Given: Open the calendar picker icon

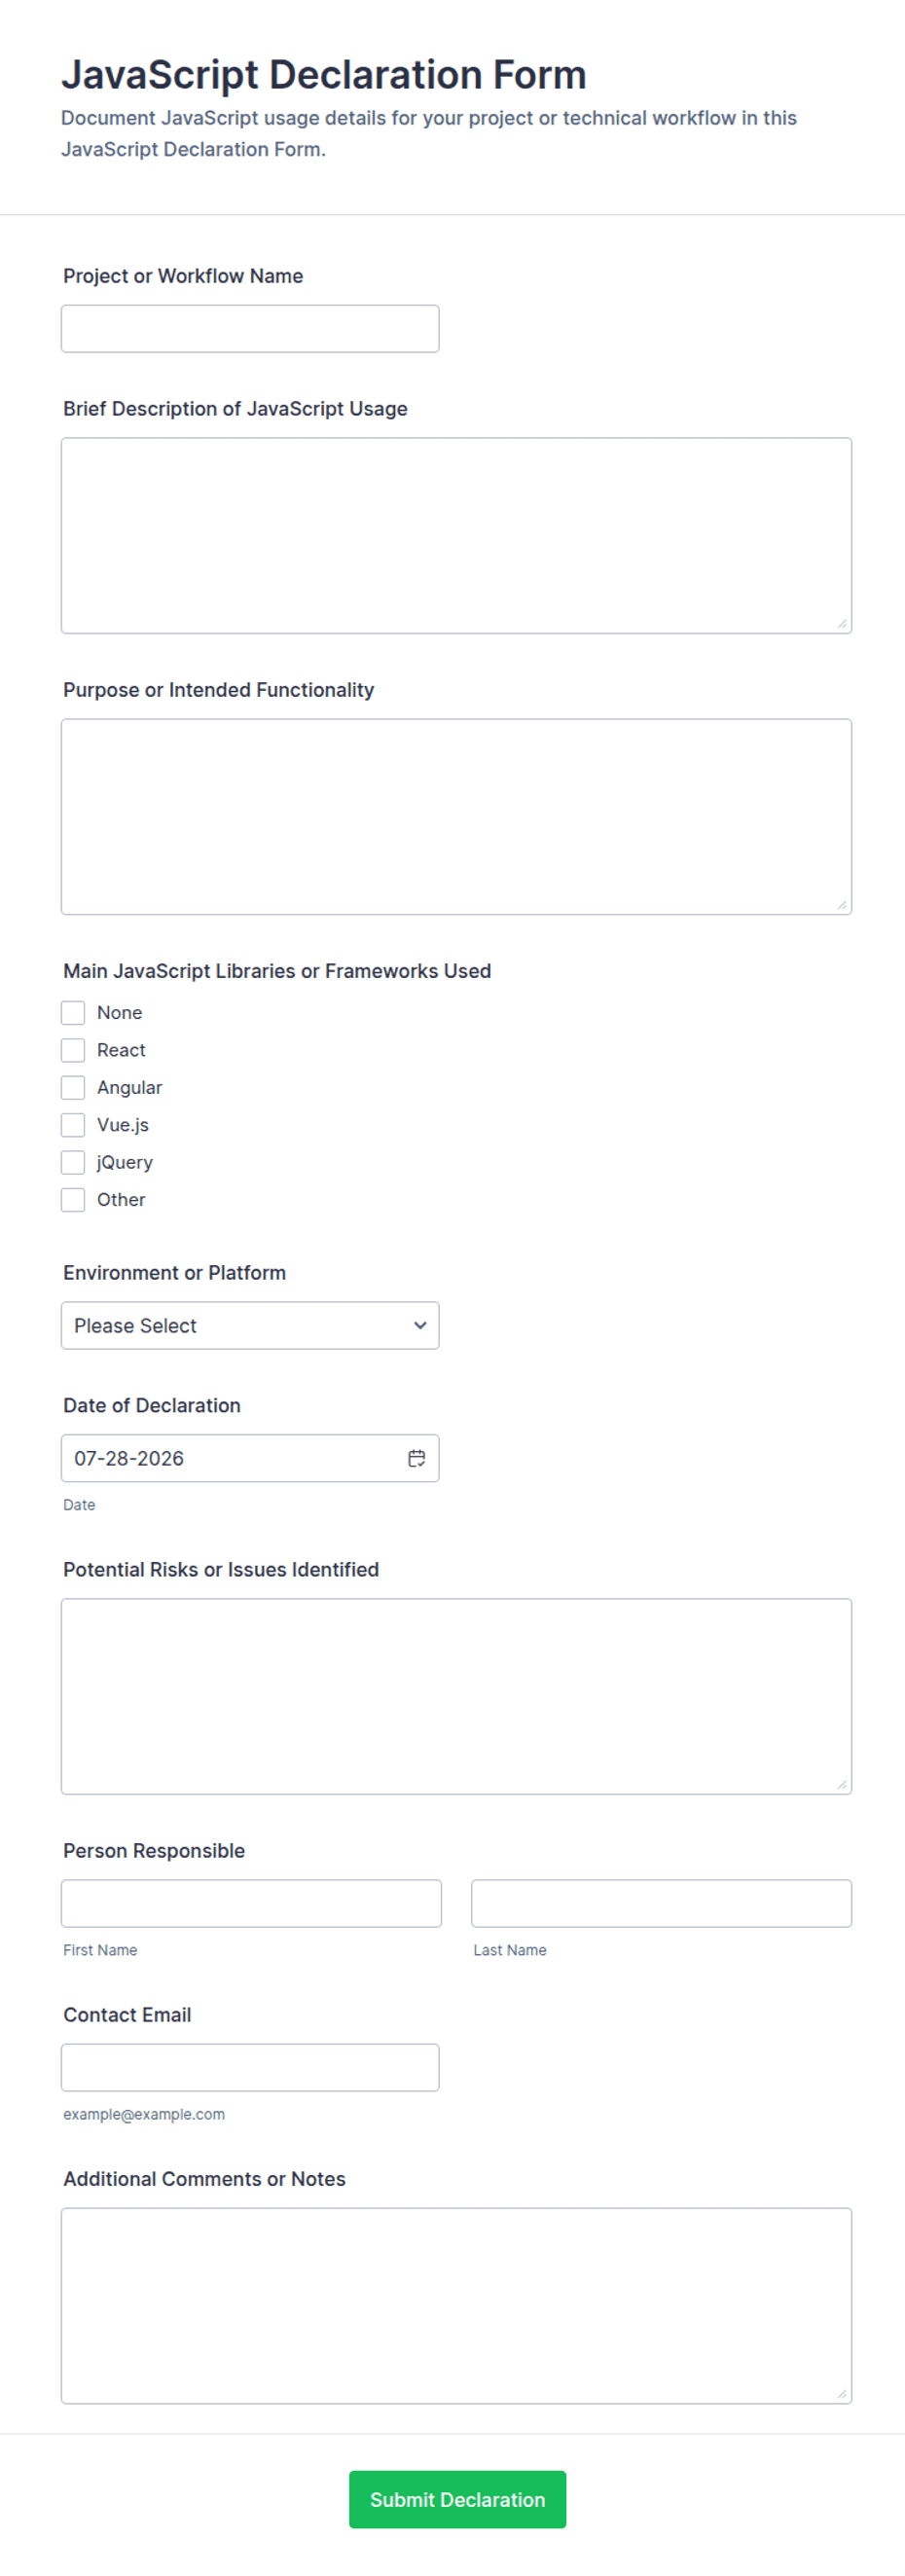Looking at the screenshot, I should pos(416,1458).
